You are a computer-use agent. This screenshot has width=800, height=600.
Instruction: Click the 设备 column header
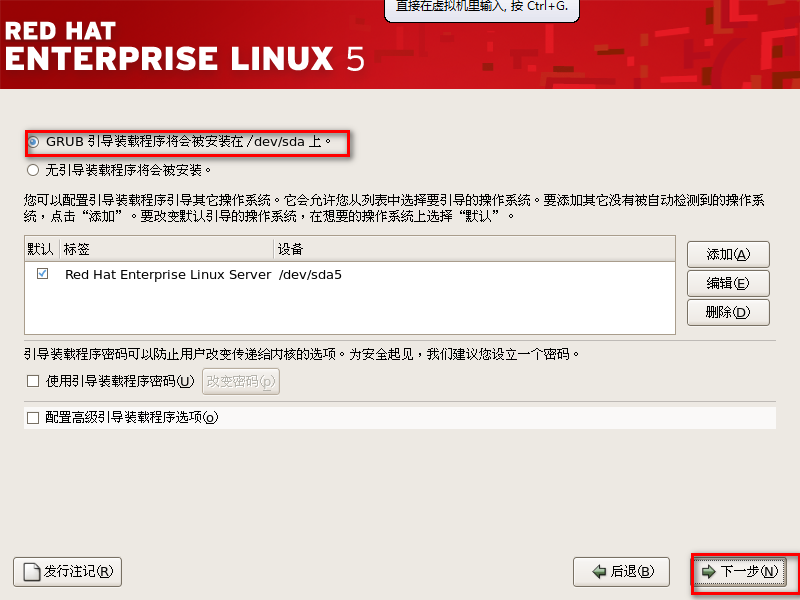(474, 249)
